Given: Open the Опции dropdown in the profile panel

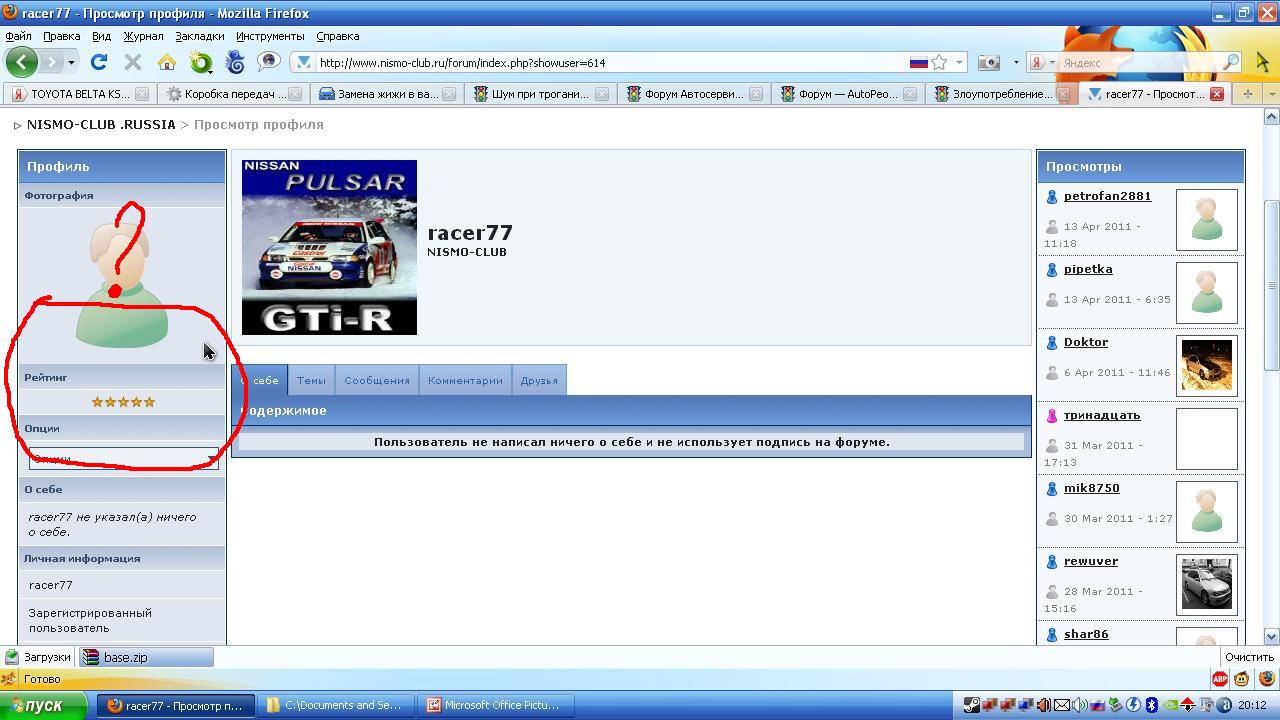Looking at the screenshot, I should 124,459.
